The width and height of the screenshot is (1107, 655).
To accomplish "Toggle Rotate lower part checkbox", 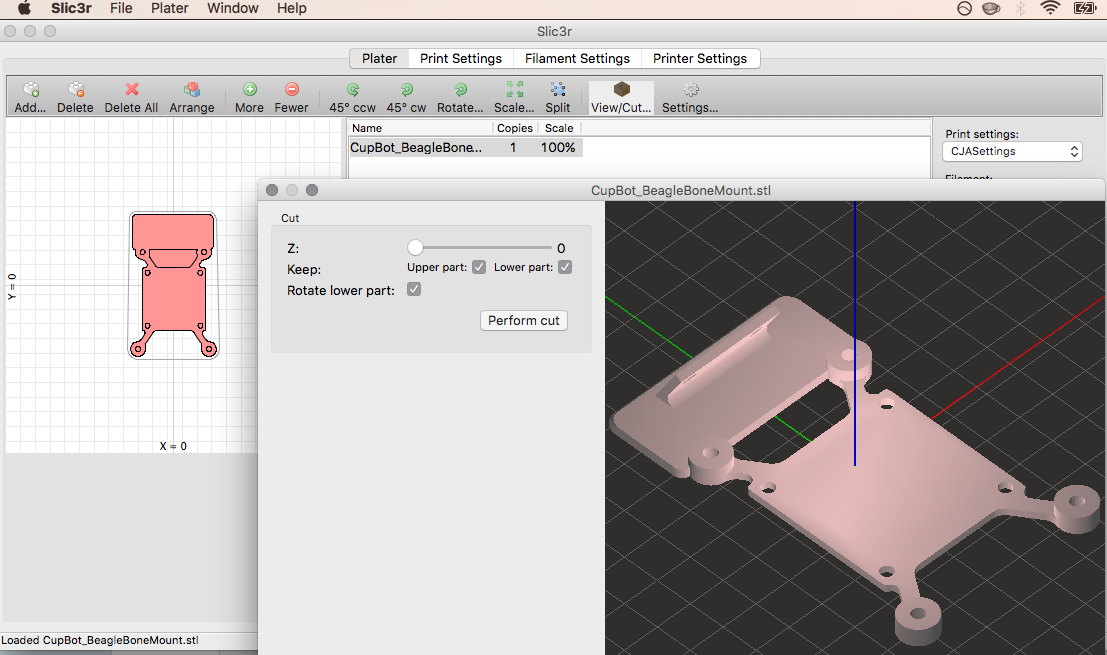I will 414,289.
